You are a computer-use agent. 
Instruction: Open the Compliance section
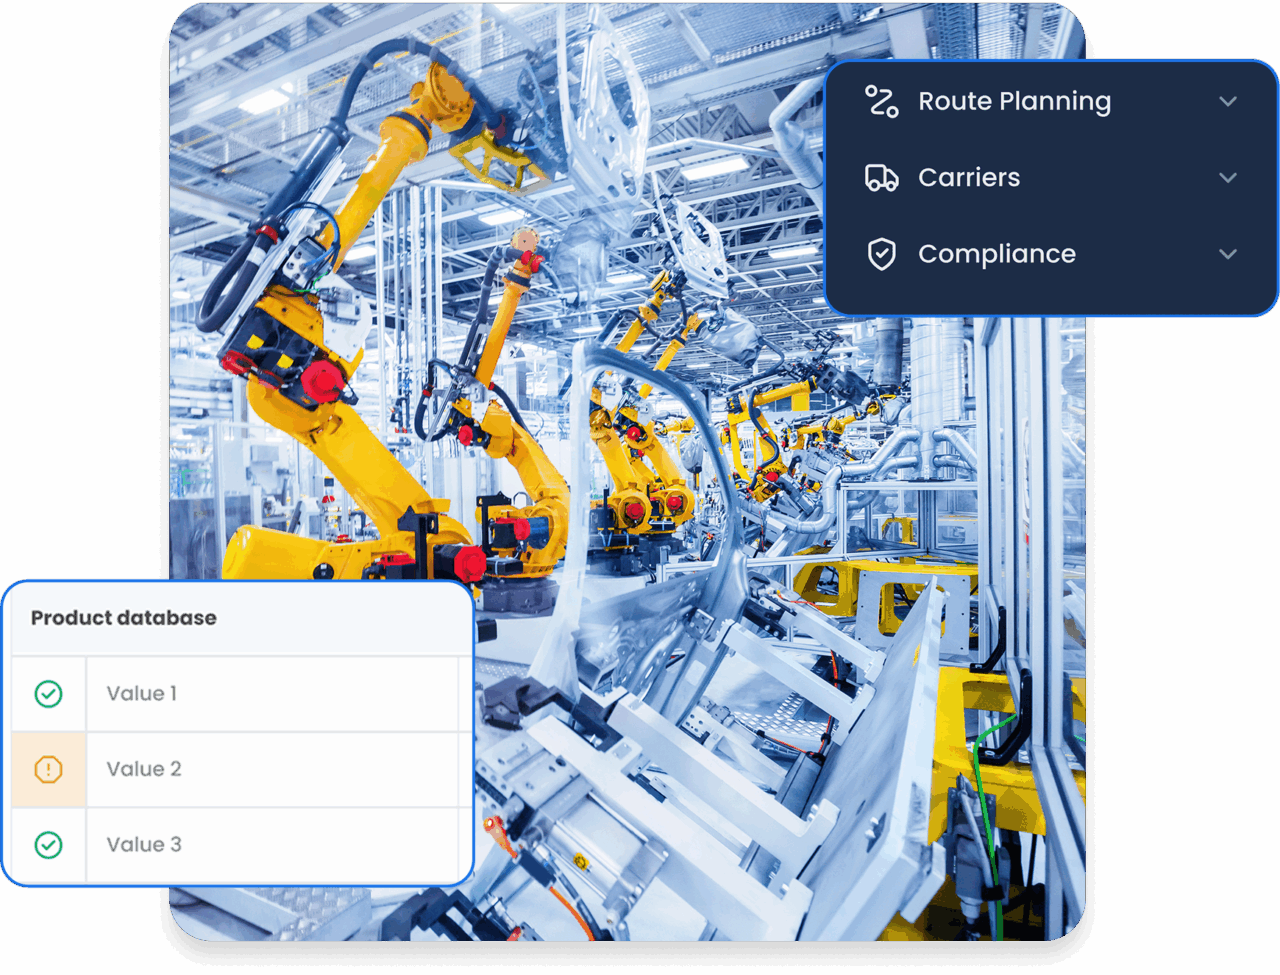point(996,254)
